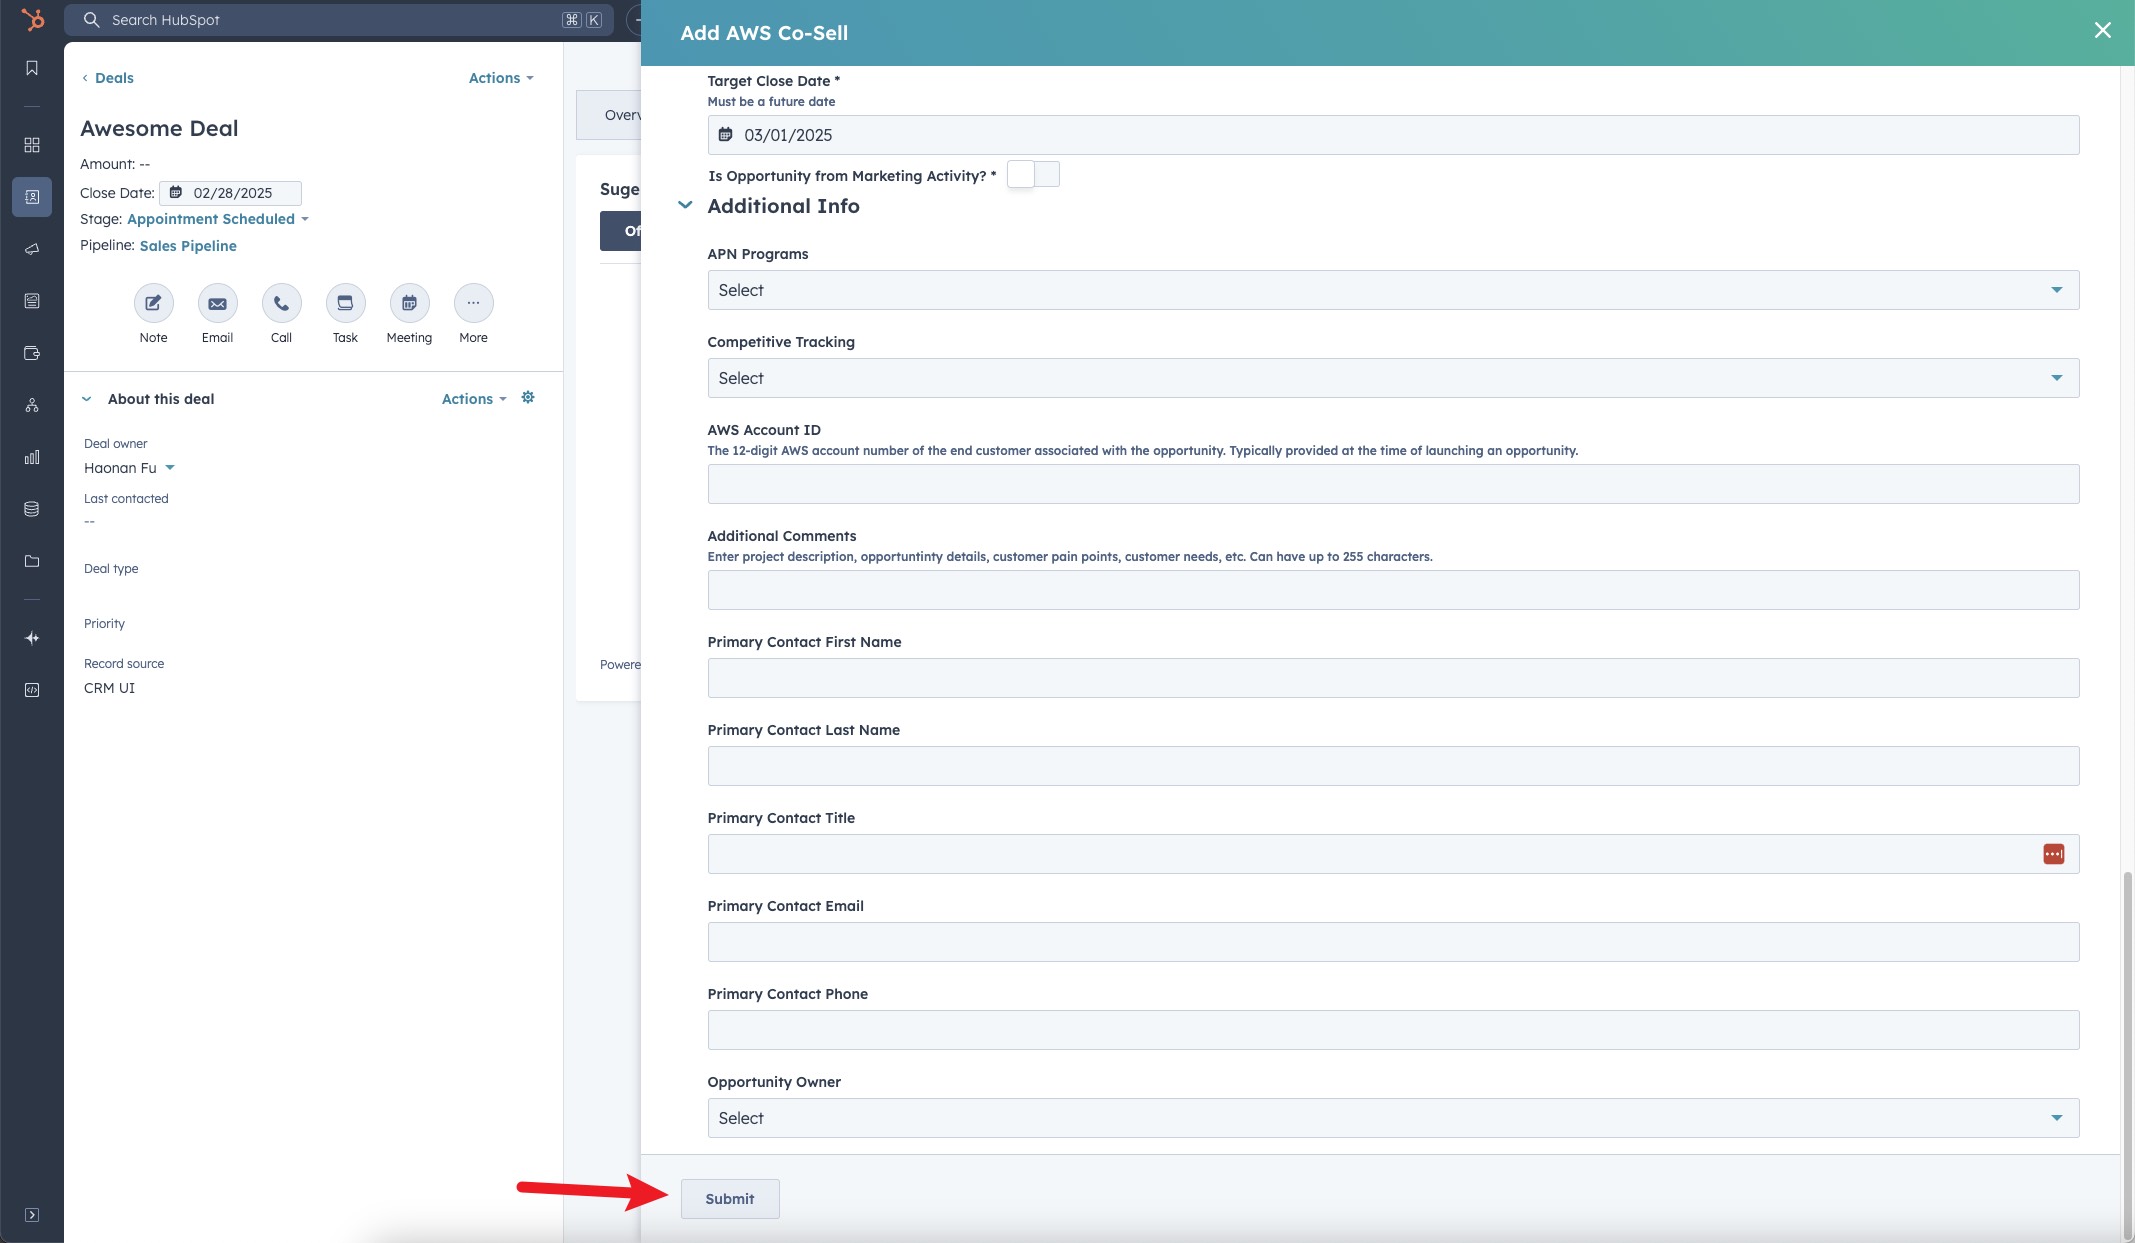Click the HubSpot sprocket logo
Screen dimensions: 2135x1243
point(32,19)
